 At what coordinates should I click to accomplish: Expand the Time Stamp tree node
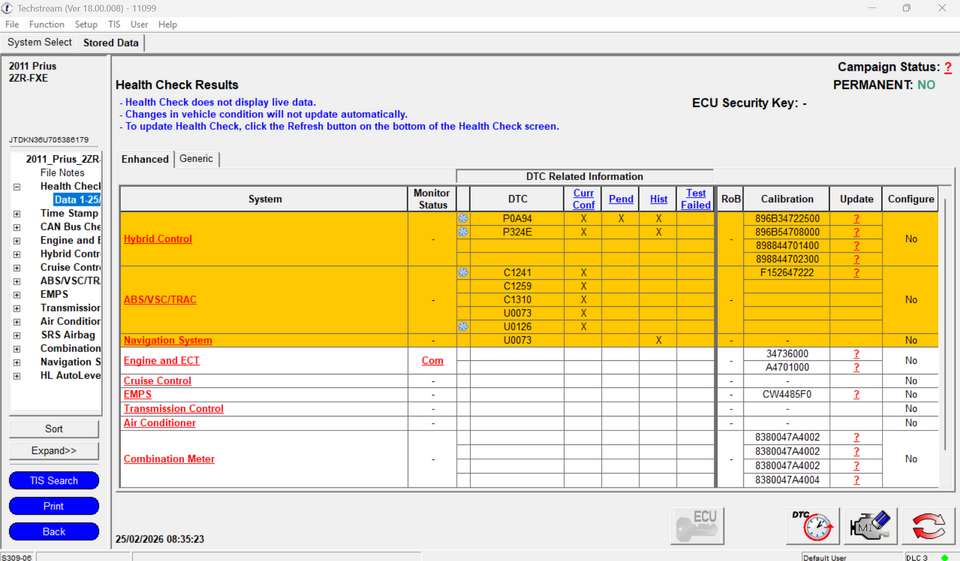point(17,214)
